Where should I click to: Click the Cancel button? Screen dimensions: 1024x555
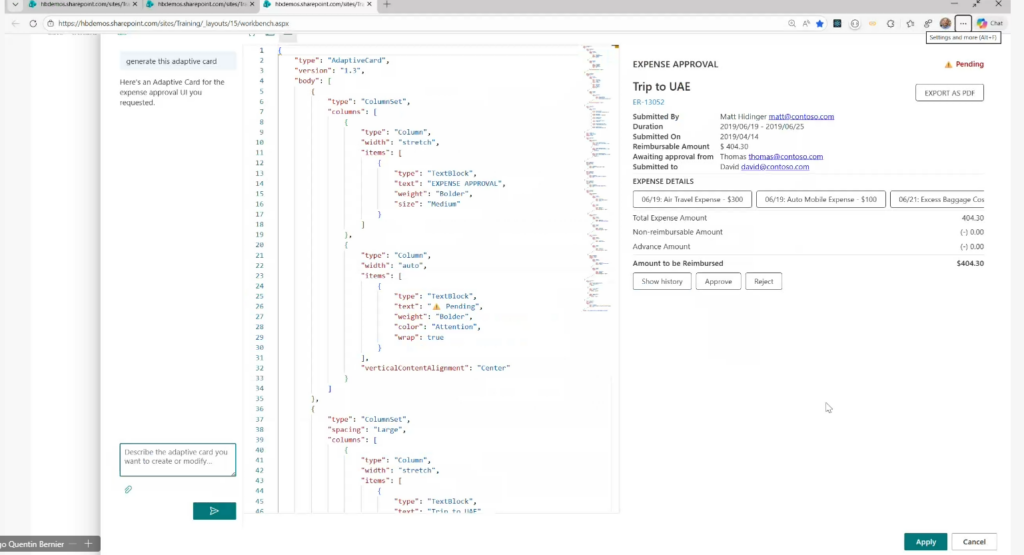tap(973, 542)
